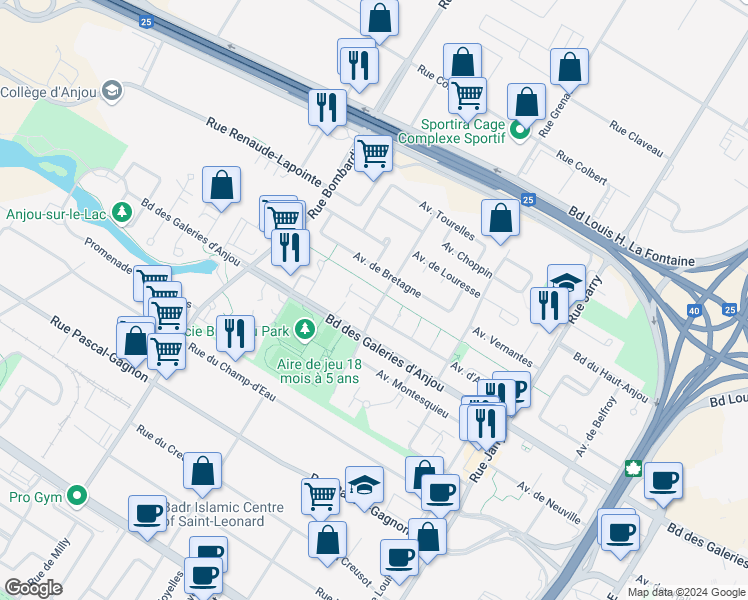Select the Av. de Louresse street label
748x600 pixels.
click(x=447, y=274)
